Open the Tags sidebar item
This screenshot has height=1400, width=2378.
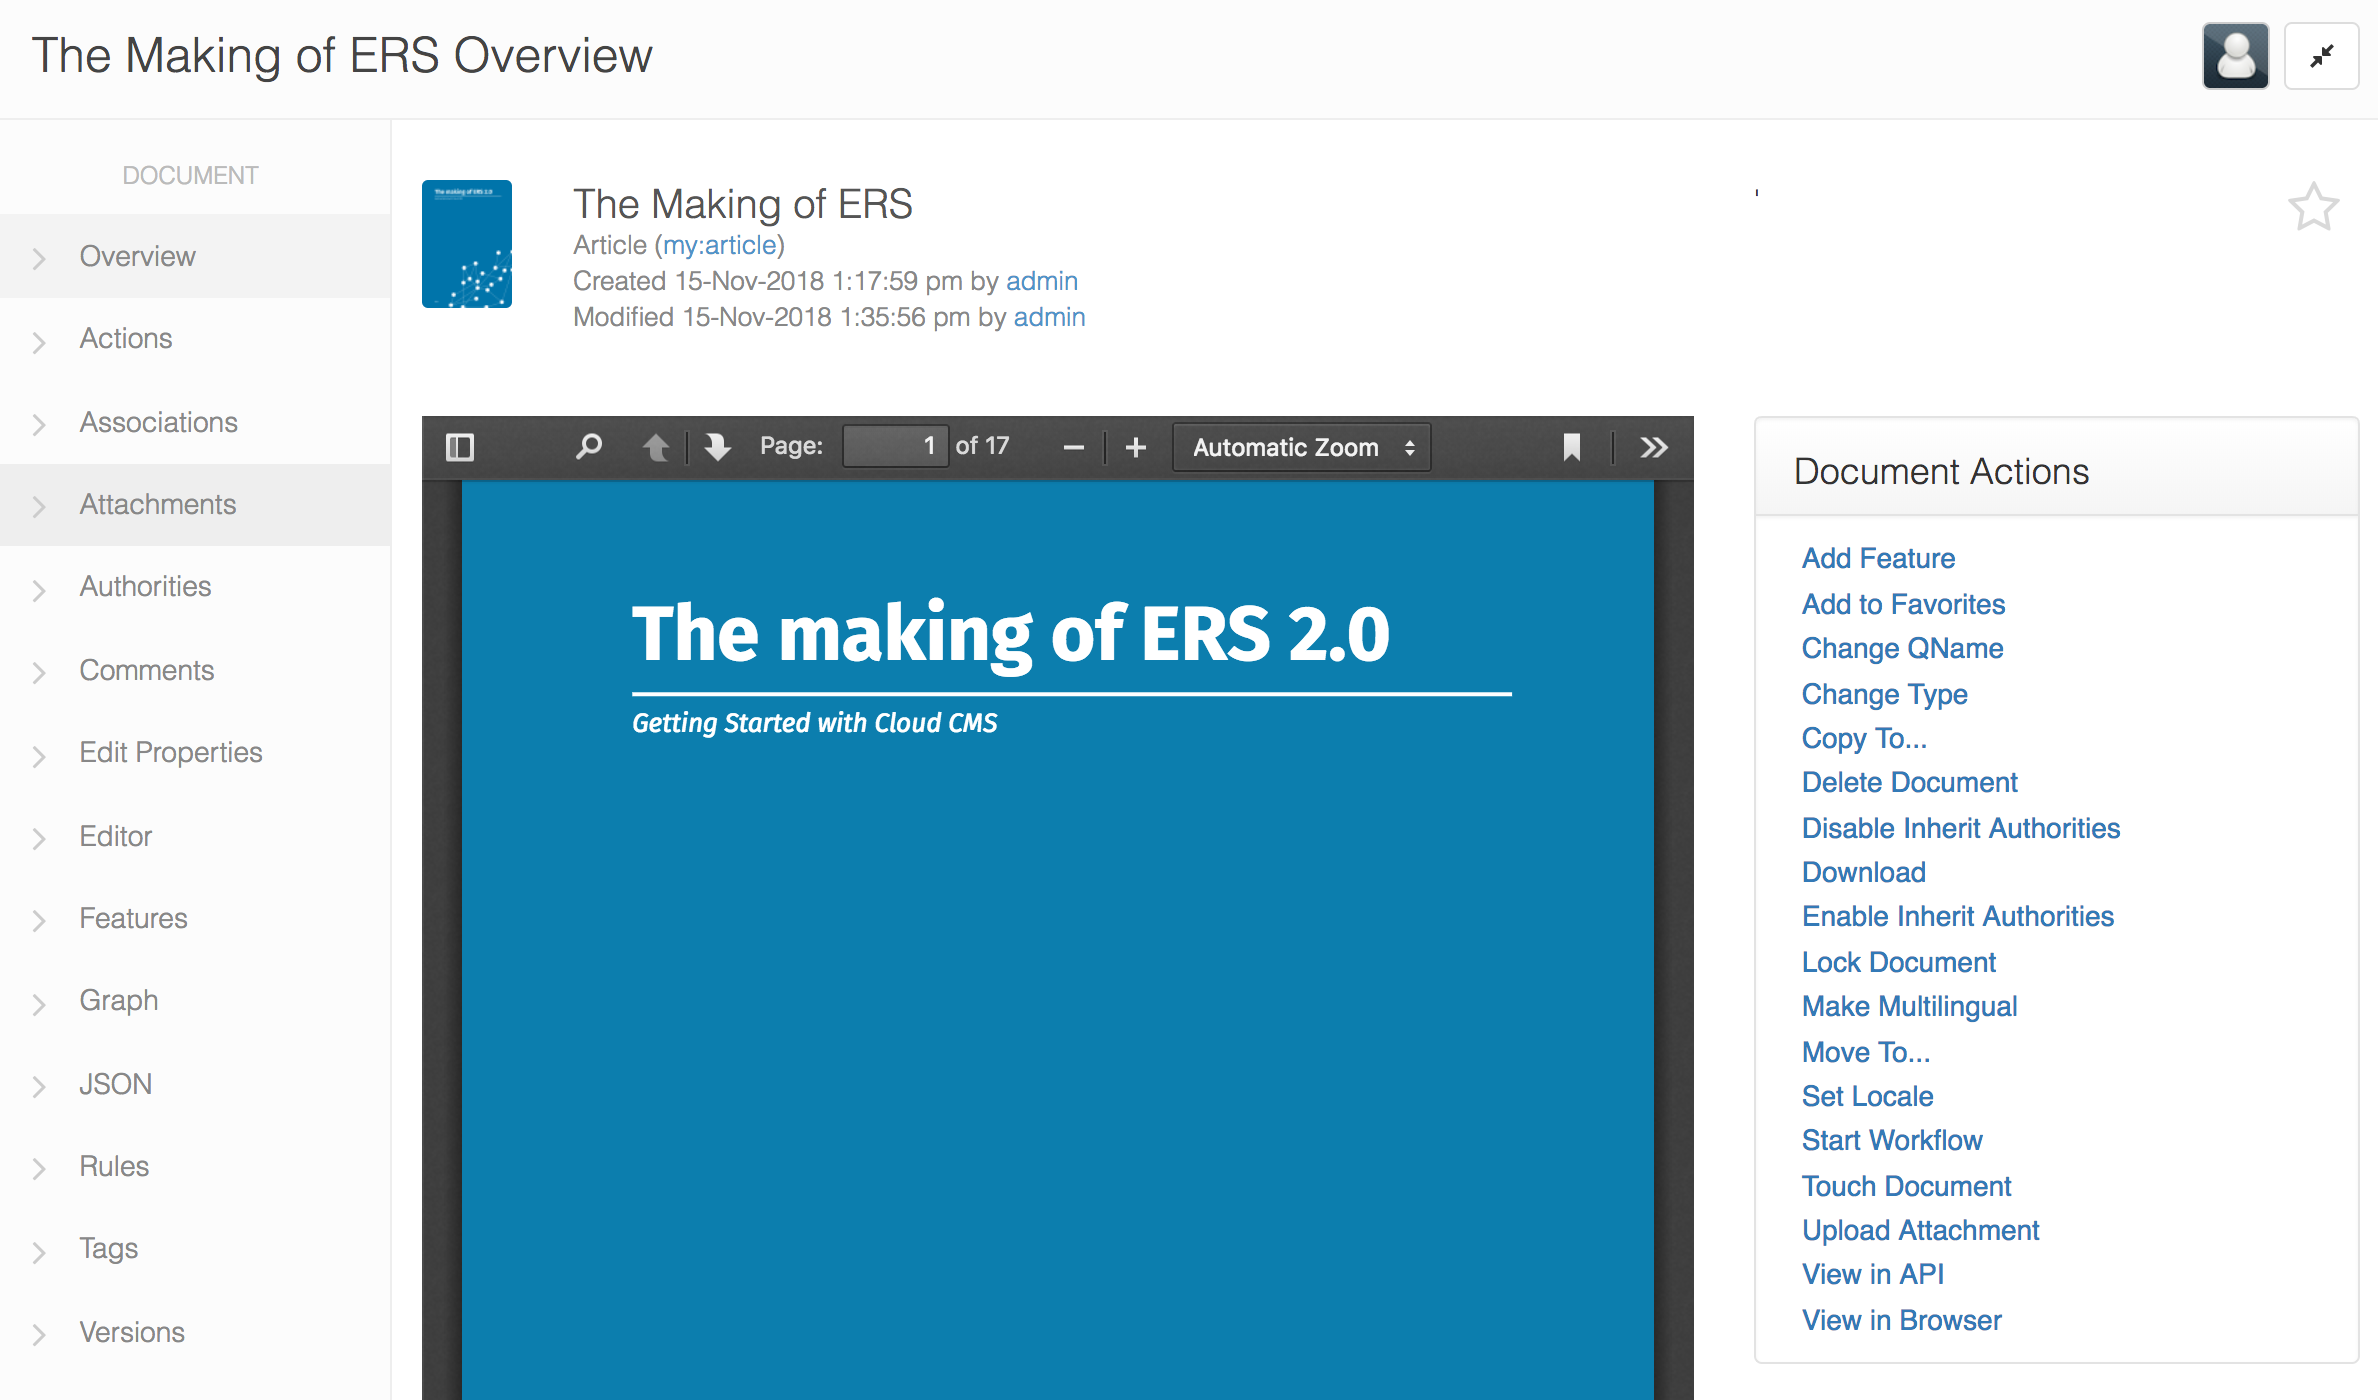pyautogui.click(x=195, y=1249)
